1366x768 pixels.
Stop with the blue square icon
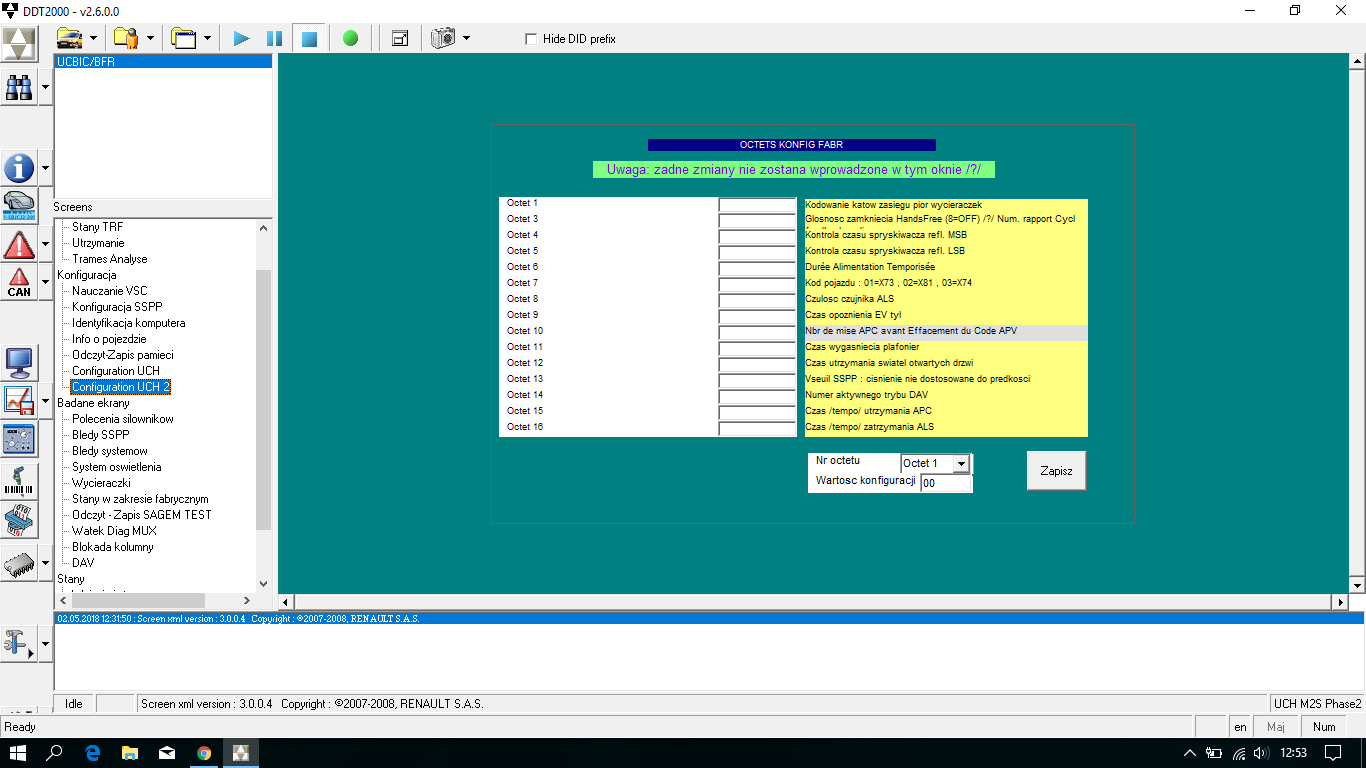309,38
